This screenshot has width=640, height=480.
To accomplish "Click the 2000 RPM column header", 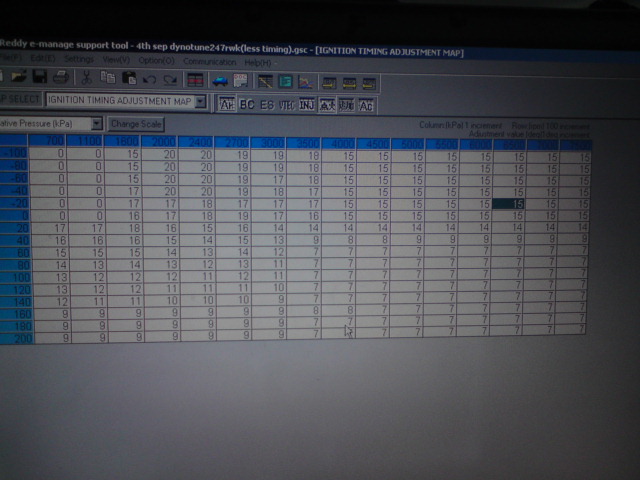I will (162, 143).
